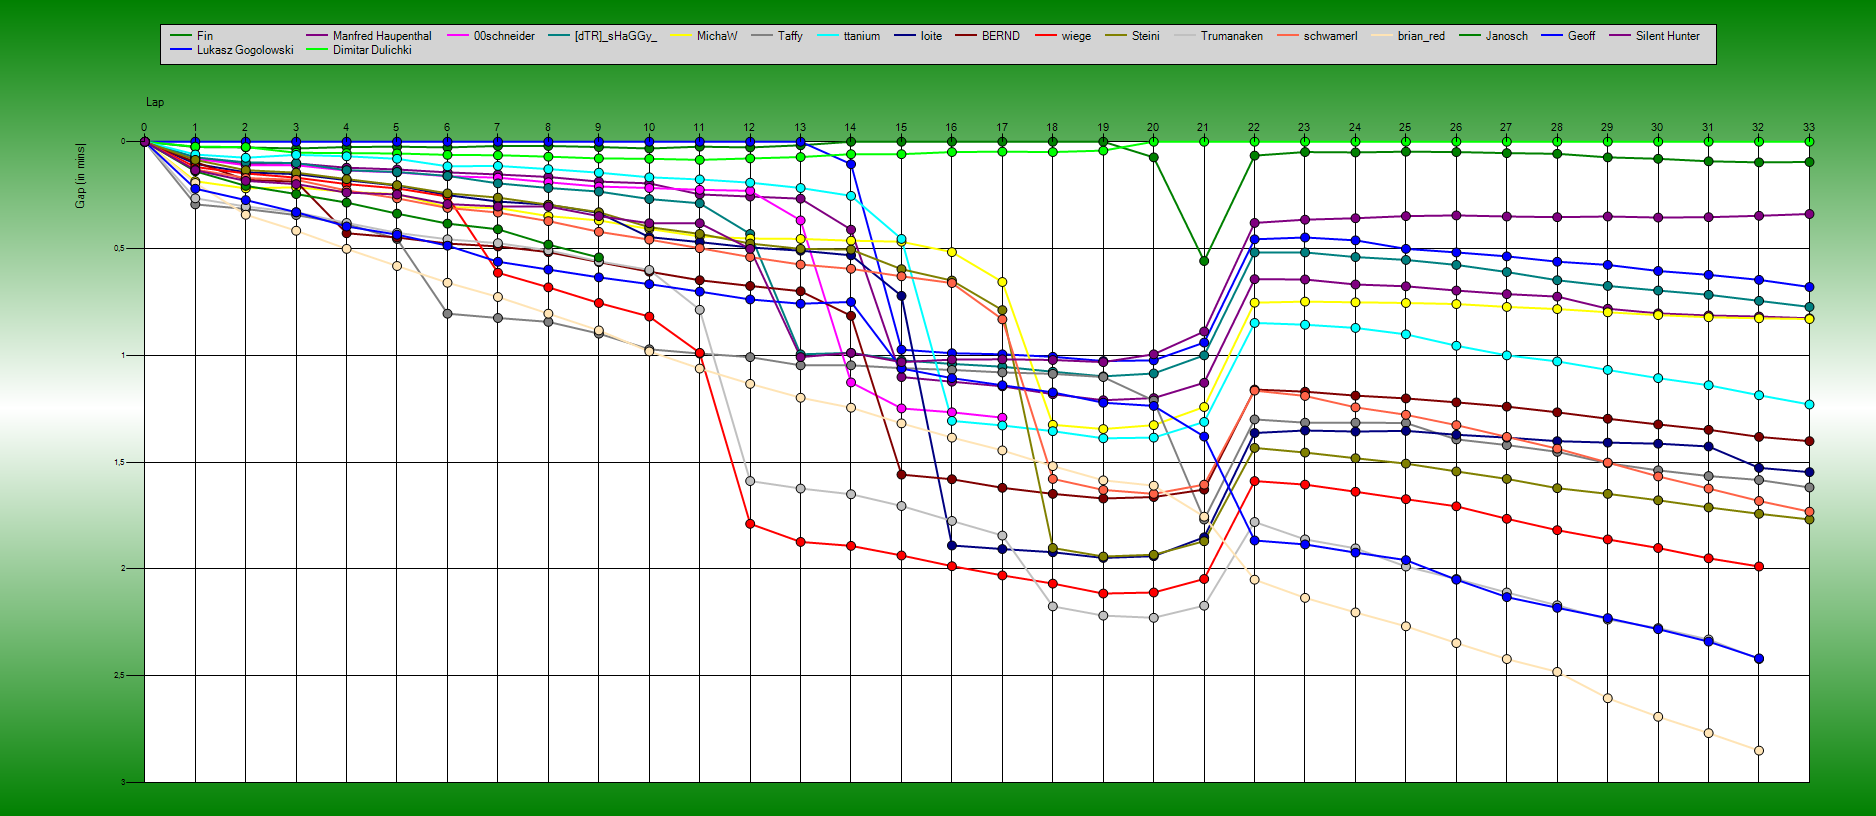The image size is (1876, 816).
Task: Click lap number 33 on the axis
Action: click(1809, 128)
